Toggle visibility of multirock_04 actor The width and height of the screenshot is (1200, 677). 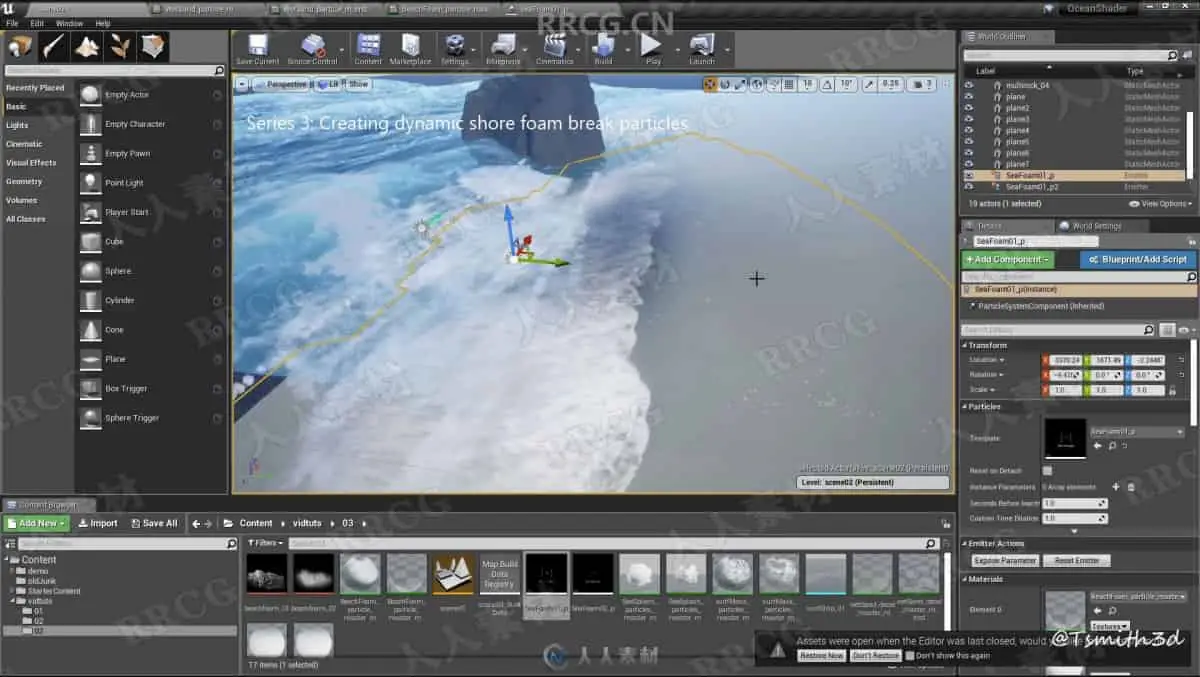pyautogui.click(x=968, y=85)
